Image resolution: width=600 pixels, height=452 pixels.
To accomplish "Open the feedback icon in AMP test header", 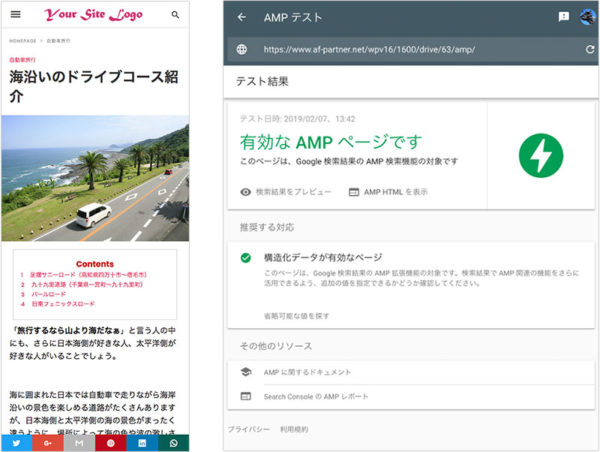I will [564, 17].
